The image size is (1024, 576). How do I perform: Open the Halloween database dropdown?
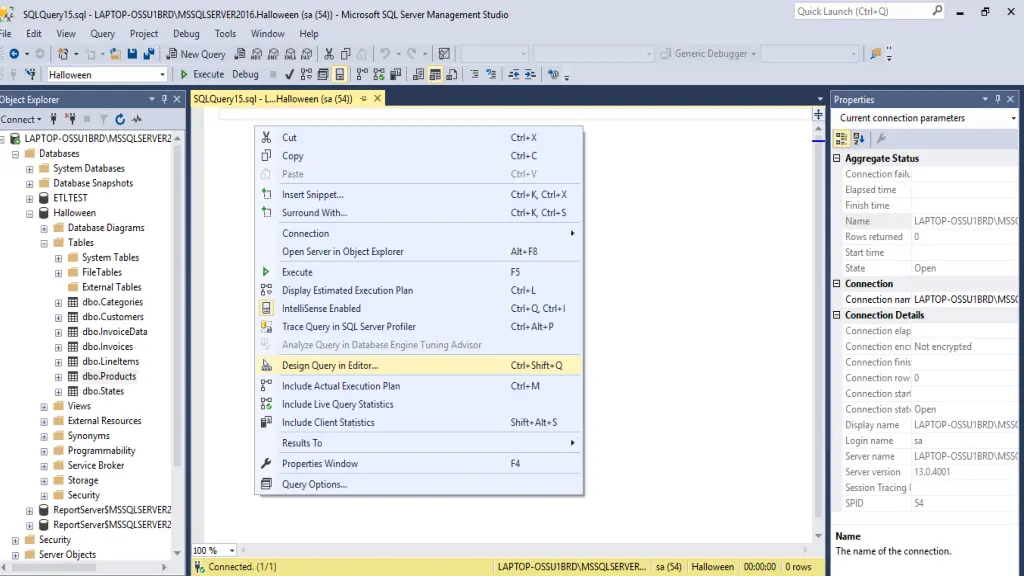click(x=162, y=74)
